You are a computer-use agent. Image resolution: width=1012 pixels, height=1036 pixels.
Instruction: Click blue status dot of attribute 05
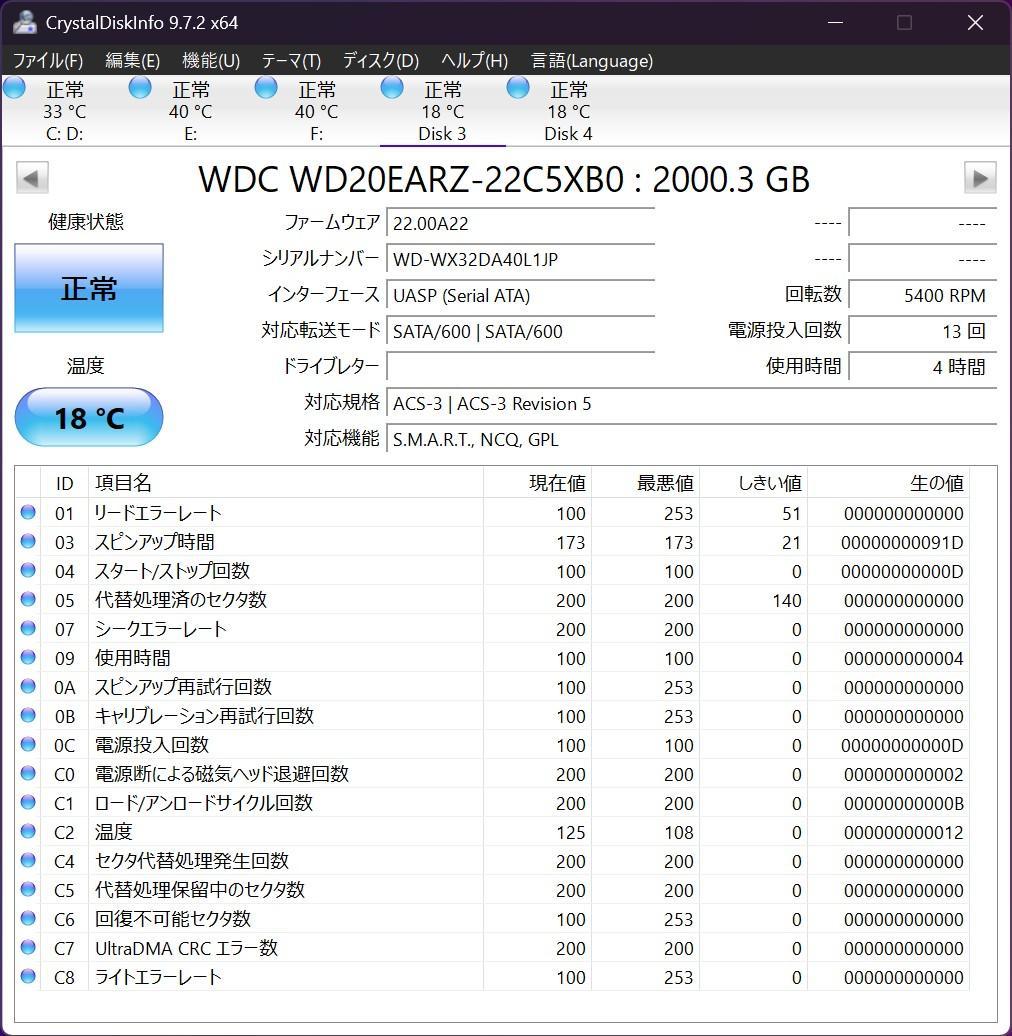pos(28,599)
